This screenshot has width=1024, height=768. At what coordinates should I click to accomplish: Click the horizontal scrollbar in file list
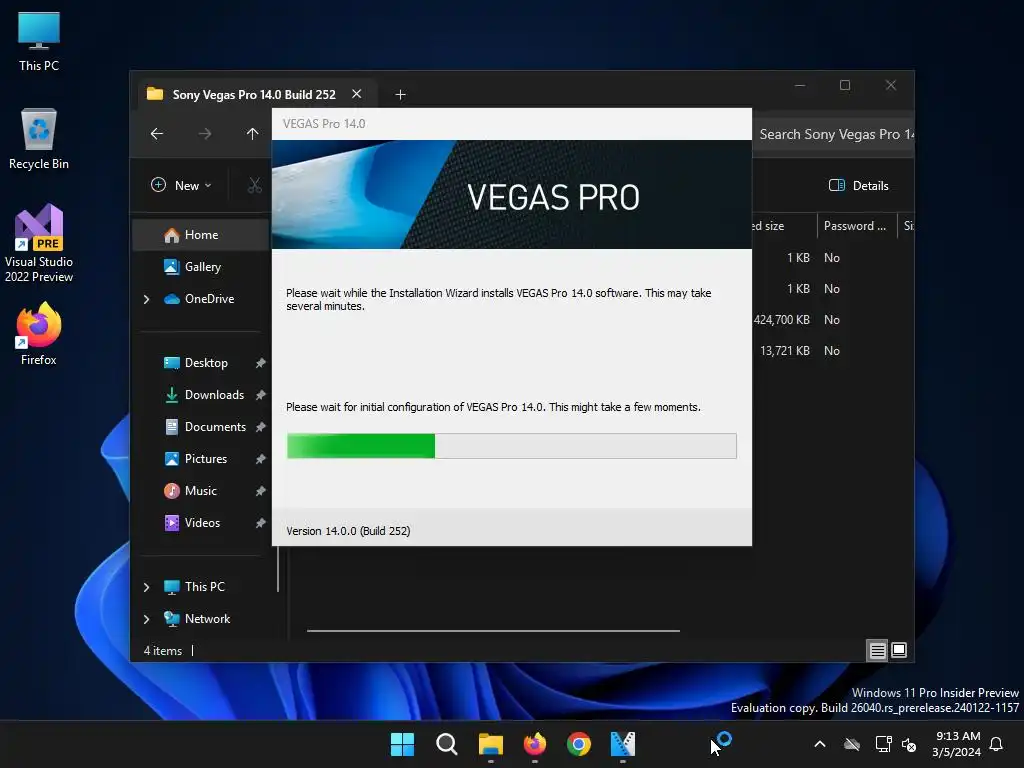coord(493,631)
